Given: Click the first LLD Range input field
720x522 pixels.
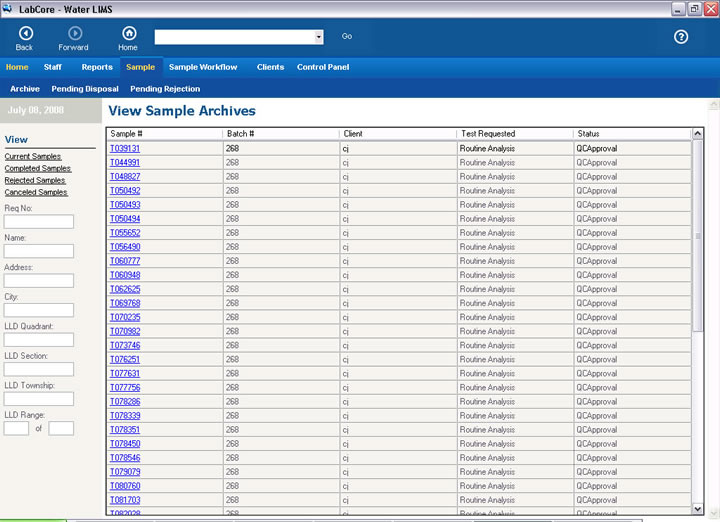Looking at the screenshot, I should click(x=16, y=428).
